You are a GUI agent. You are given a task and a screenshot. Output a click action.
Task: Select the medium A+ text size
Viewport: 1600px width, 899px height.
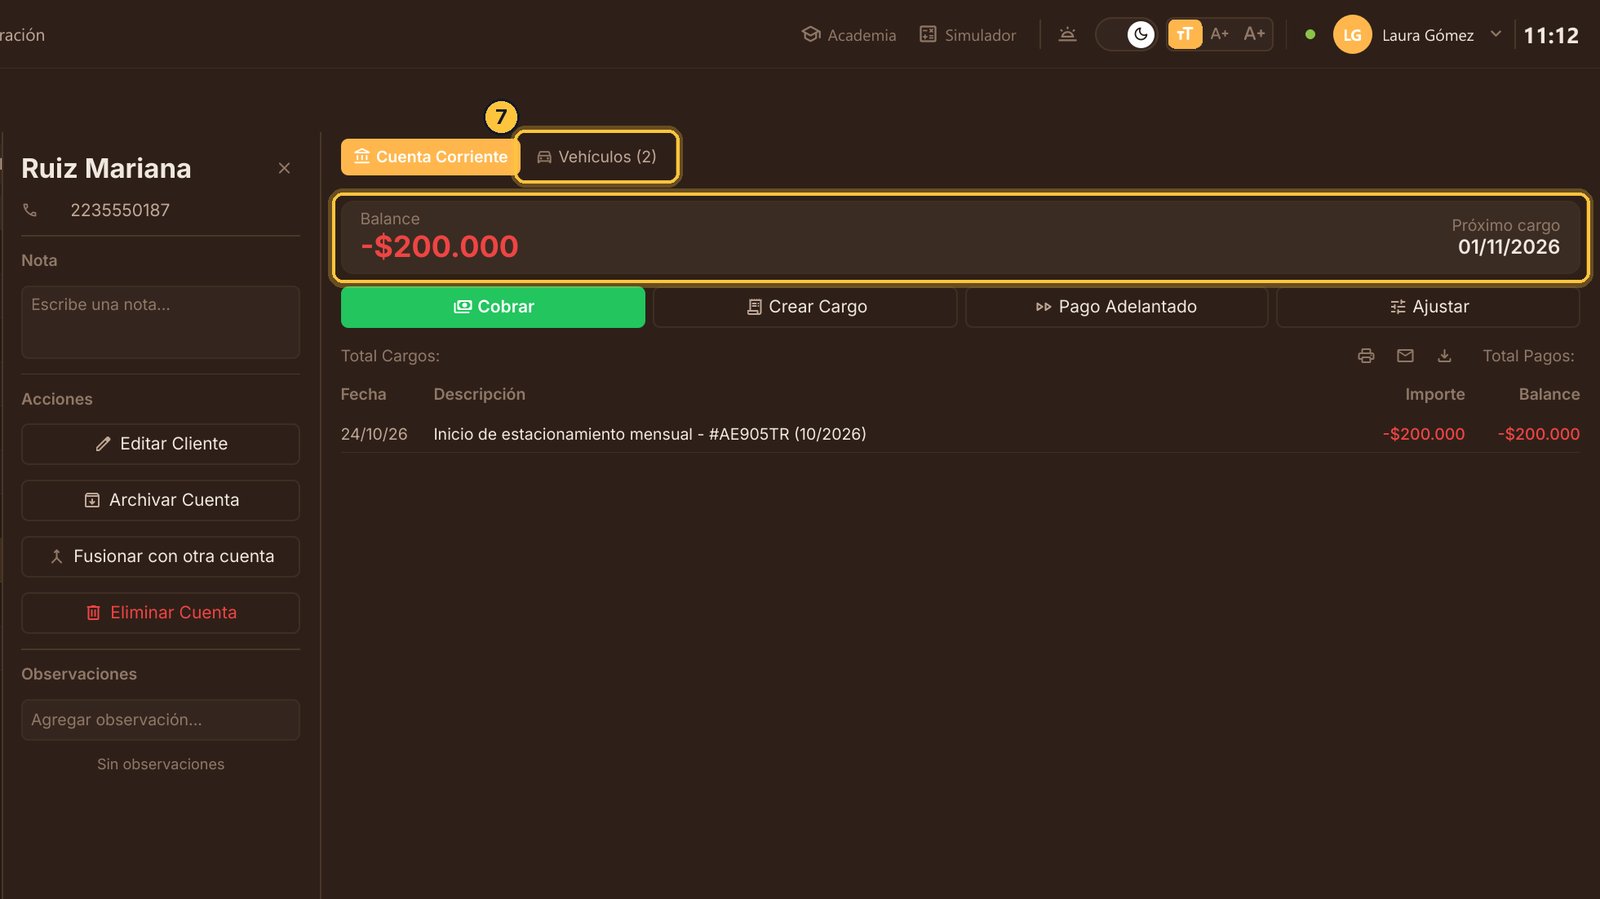click(1219, 34)
